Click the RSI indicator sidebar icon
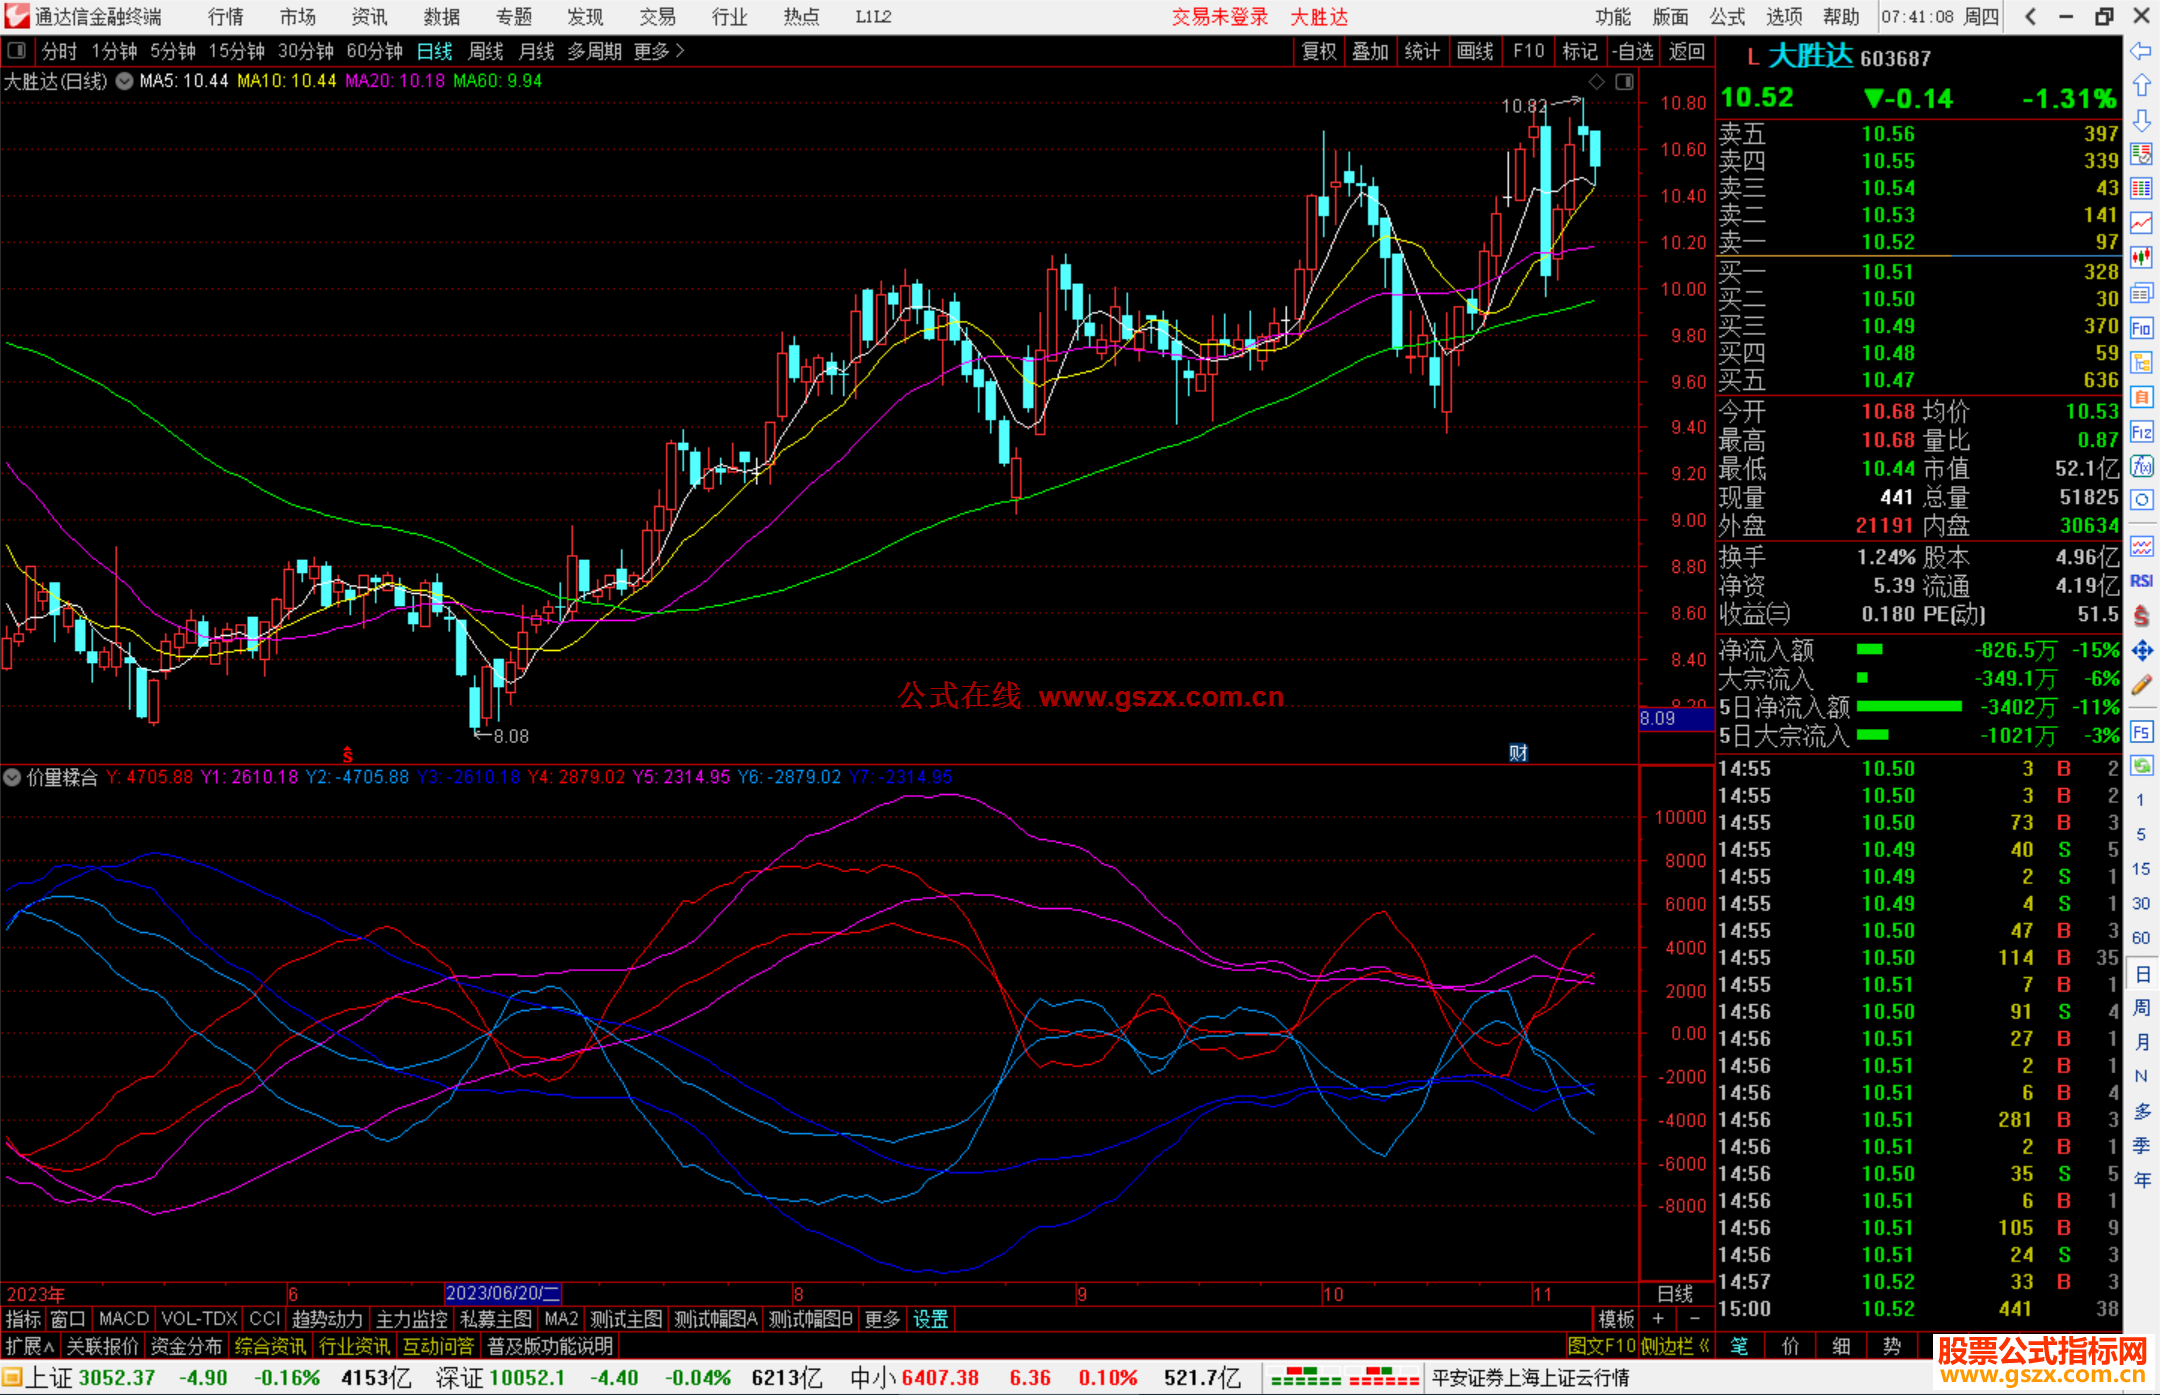The image size is (2160, 1395). tap(2141, 581)
